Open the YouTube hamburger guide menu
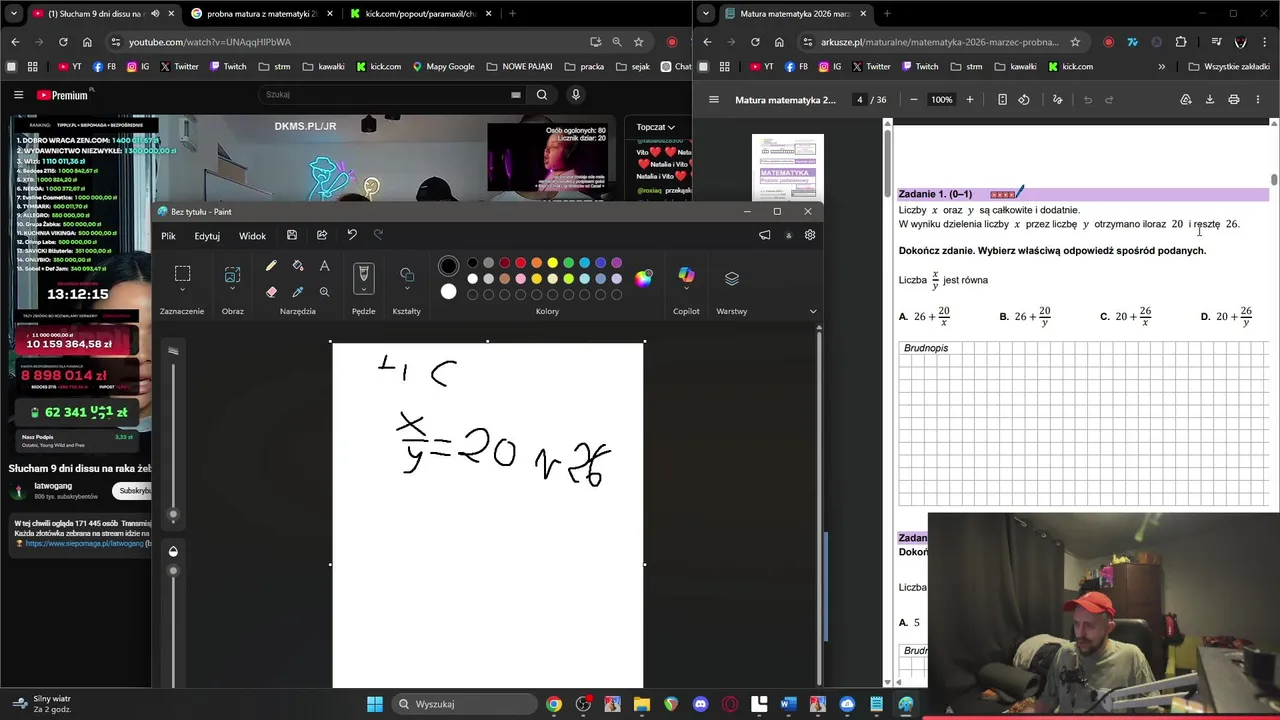 (x=18, y=95)
